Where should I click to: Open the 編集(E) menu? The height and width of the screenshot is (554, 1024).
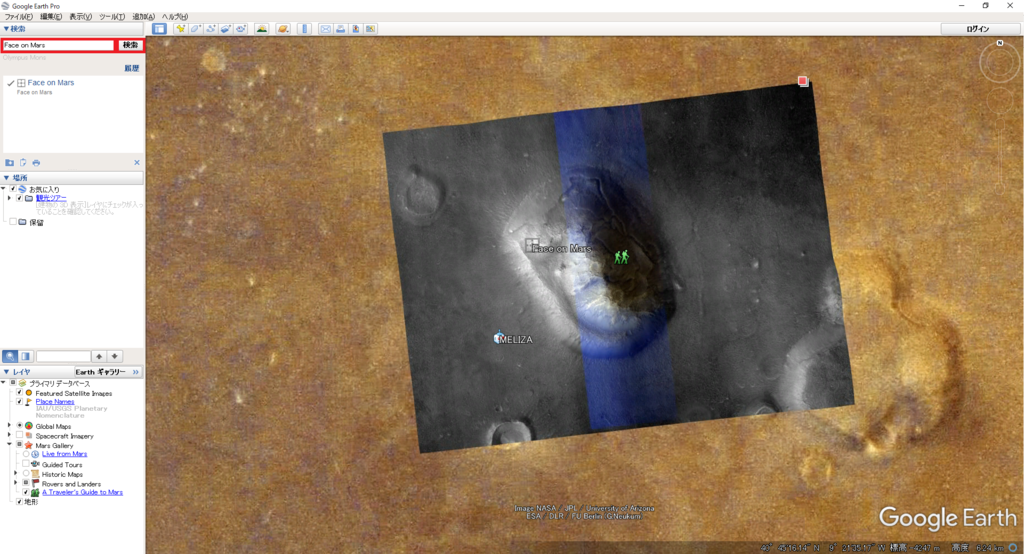tap(51, 16)
